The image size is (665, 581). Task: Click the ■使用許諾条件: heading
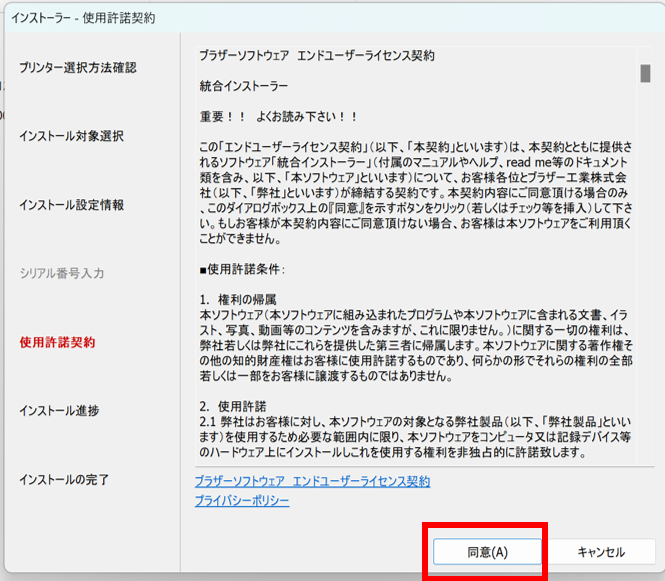point(243,269)
